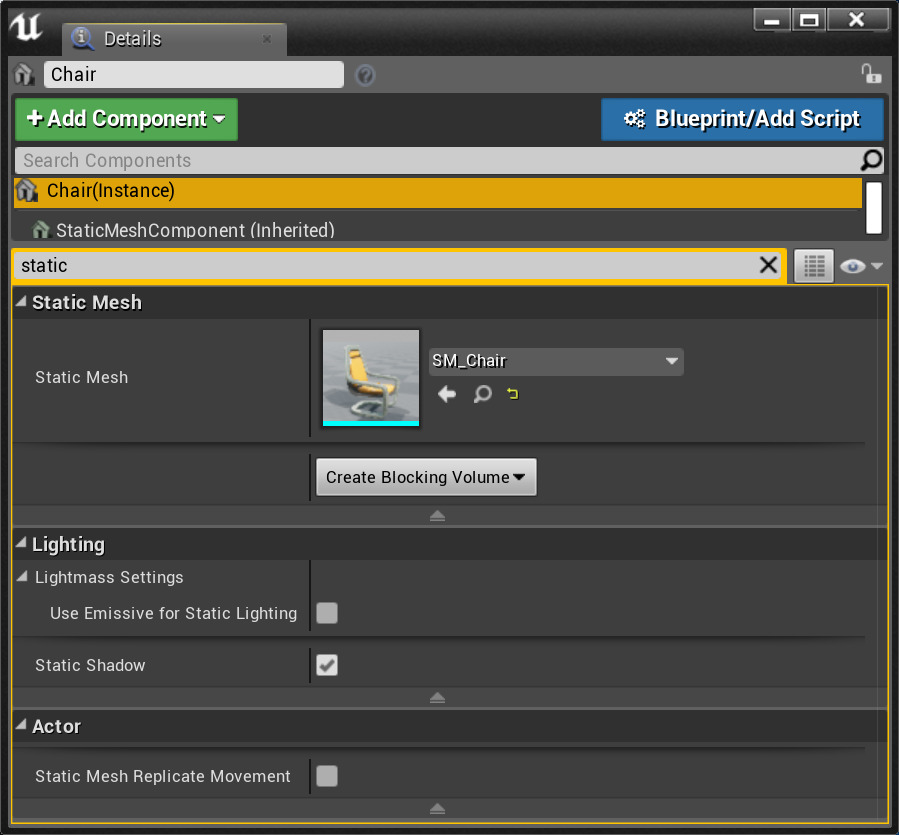Open the Add Component menu
Image resolution: width=899 pixels, height=835 pixels.
(x=125, y=118)
